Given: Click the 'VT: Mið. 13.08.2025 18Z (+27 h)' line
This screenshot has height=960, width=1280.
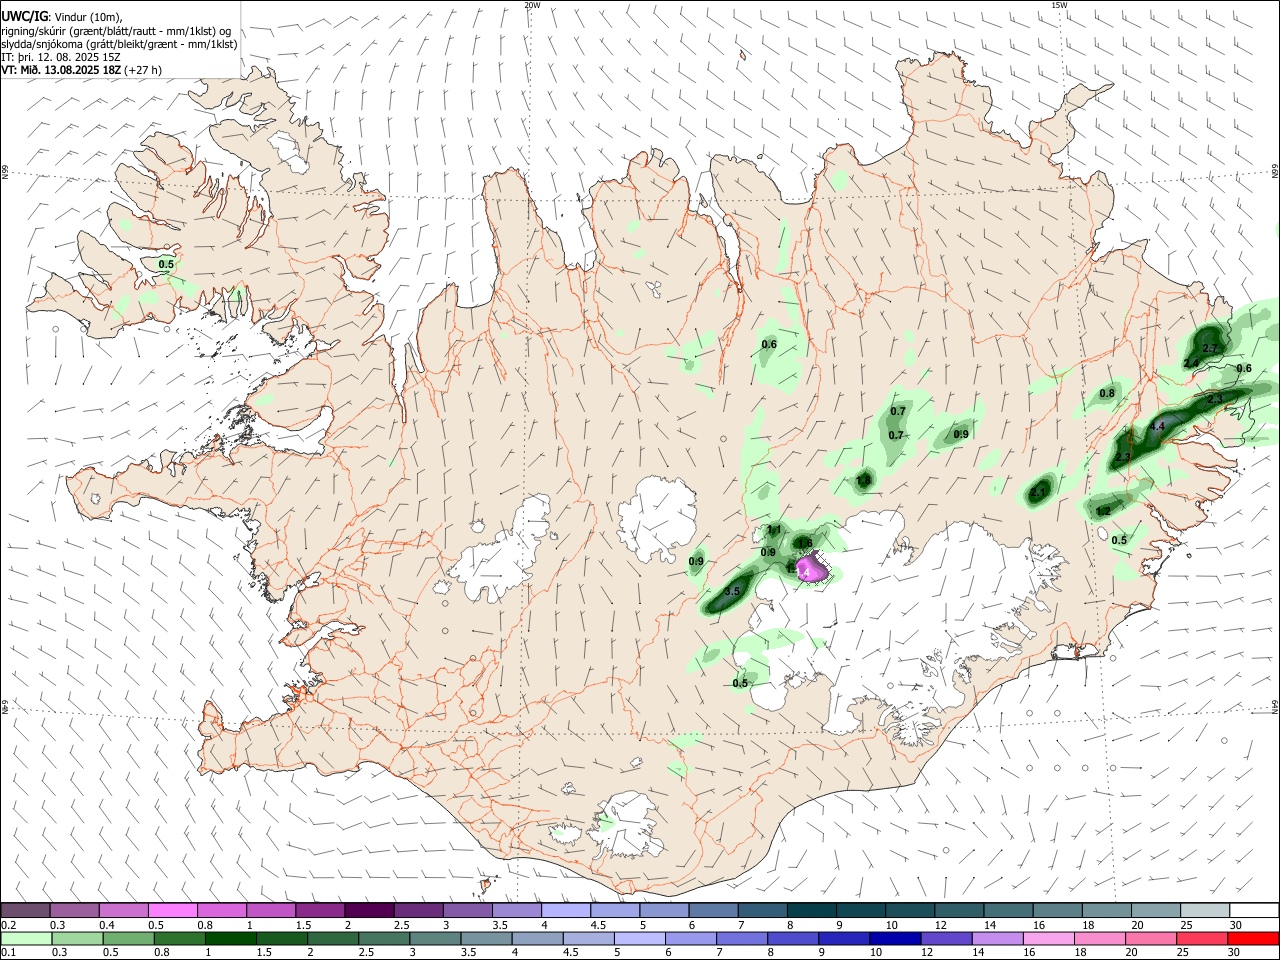Looking at the screenshot, I should [81, 70].
